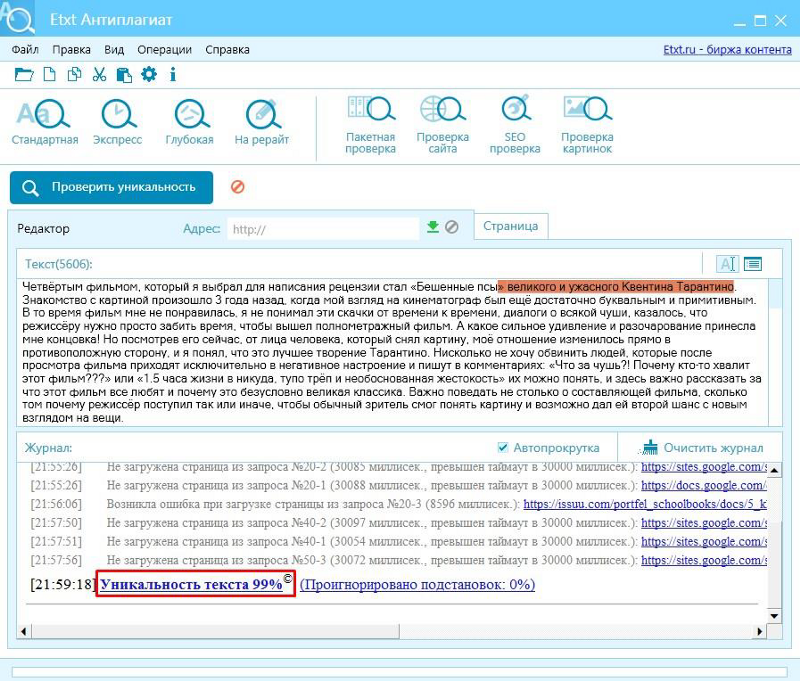Run the Экспресс check
The image size is (800, 681).
(118, 122)
